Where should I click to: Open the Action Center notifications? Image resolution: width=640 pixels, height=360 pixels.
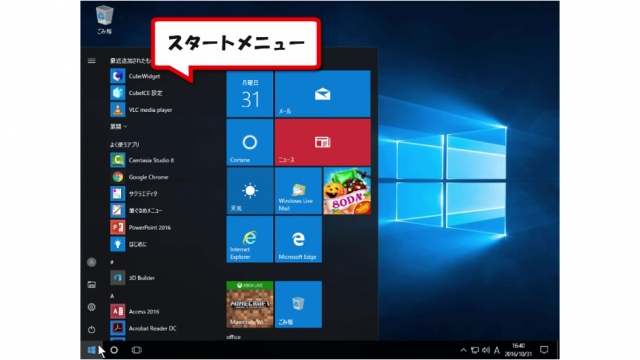pos(544,350)
